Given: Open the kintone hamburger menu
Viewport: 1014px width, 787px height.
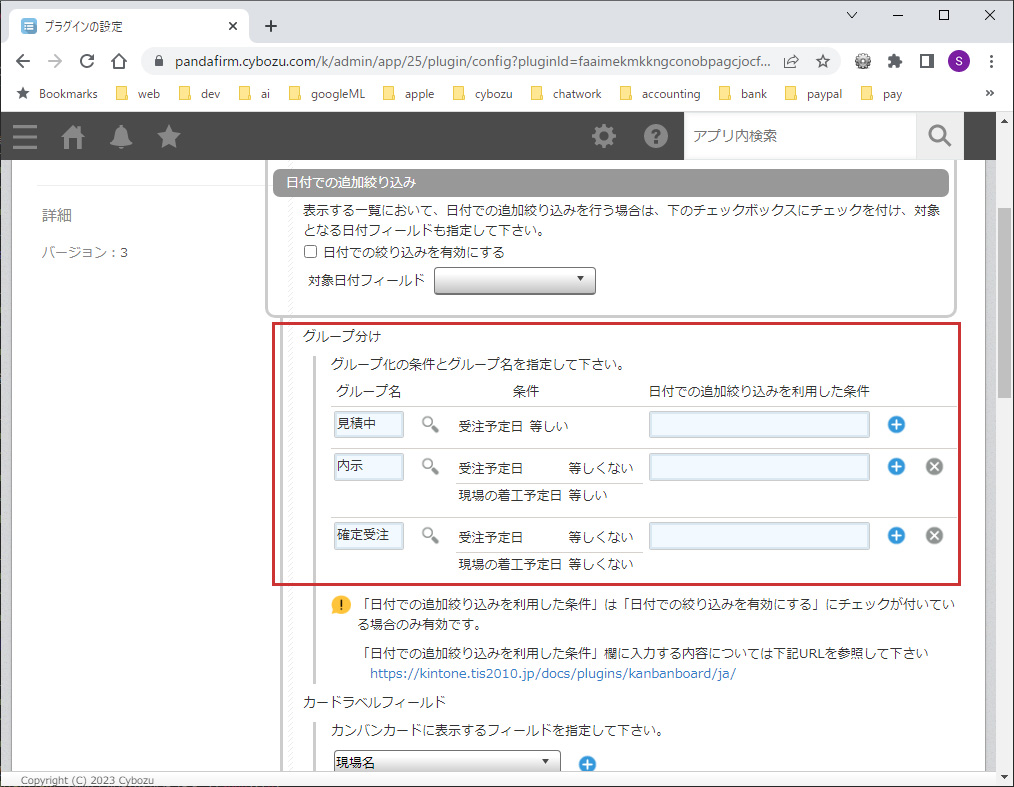Looking at the screenshot, I should tap(24, 137).
